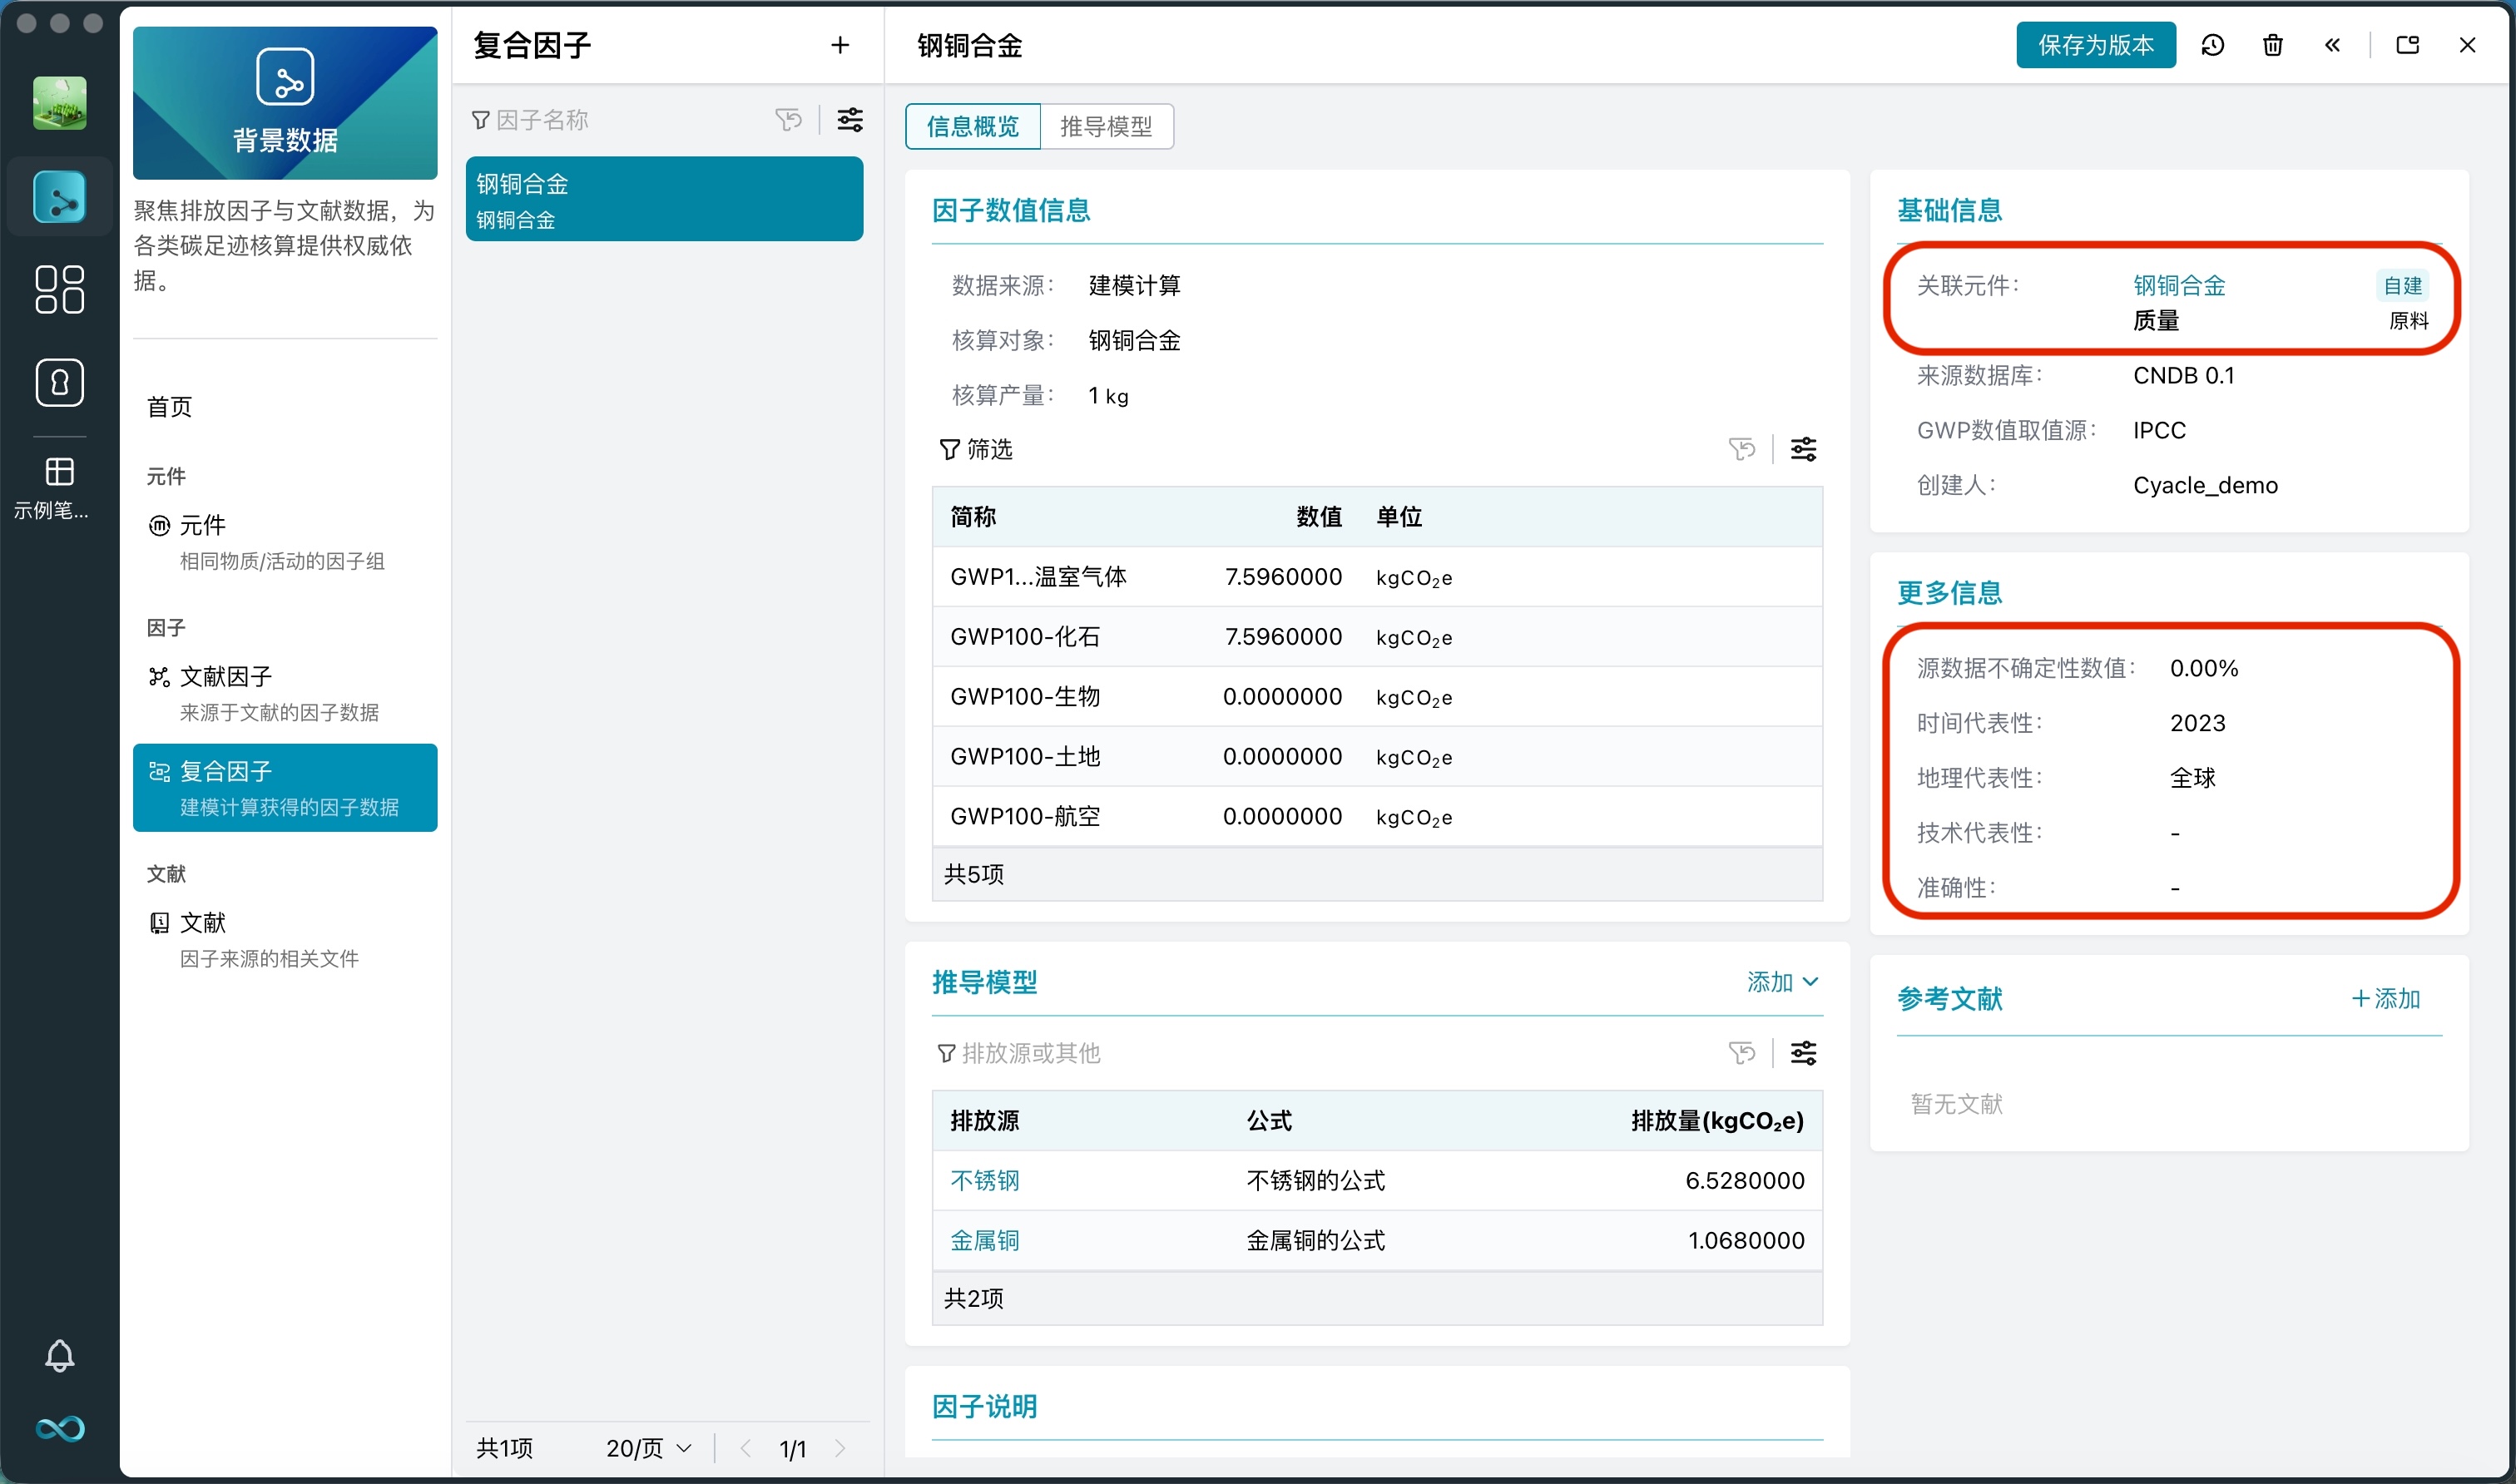Switch to the 推导模型 tab
The height and width of the screenshot is (1484, 2516).
tap(1107, 126)
